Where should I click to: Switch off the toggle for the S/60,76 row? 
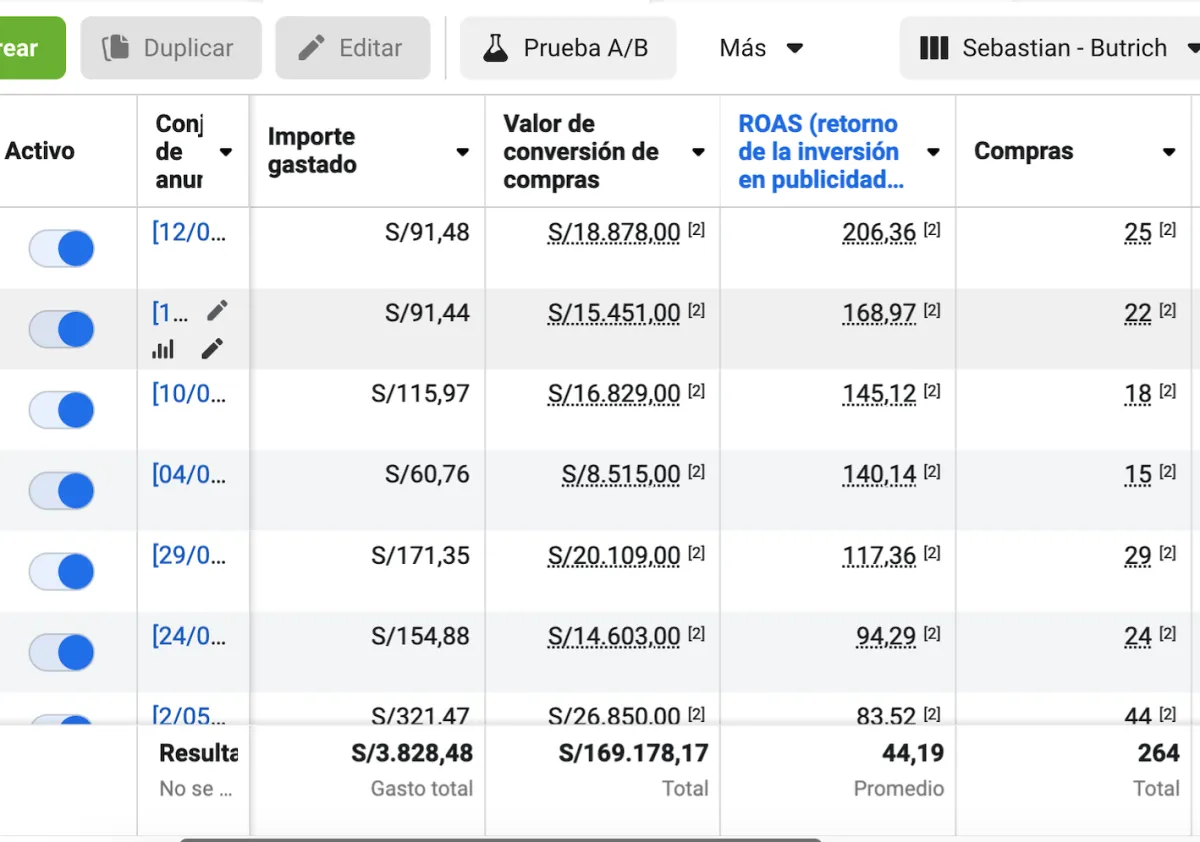[62, 491]
